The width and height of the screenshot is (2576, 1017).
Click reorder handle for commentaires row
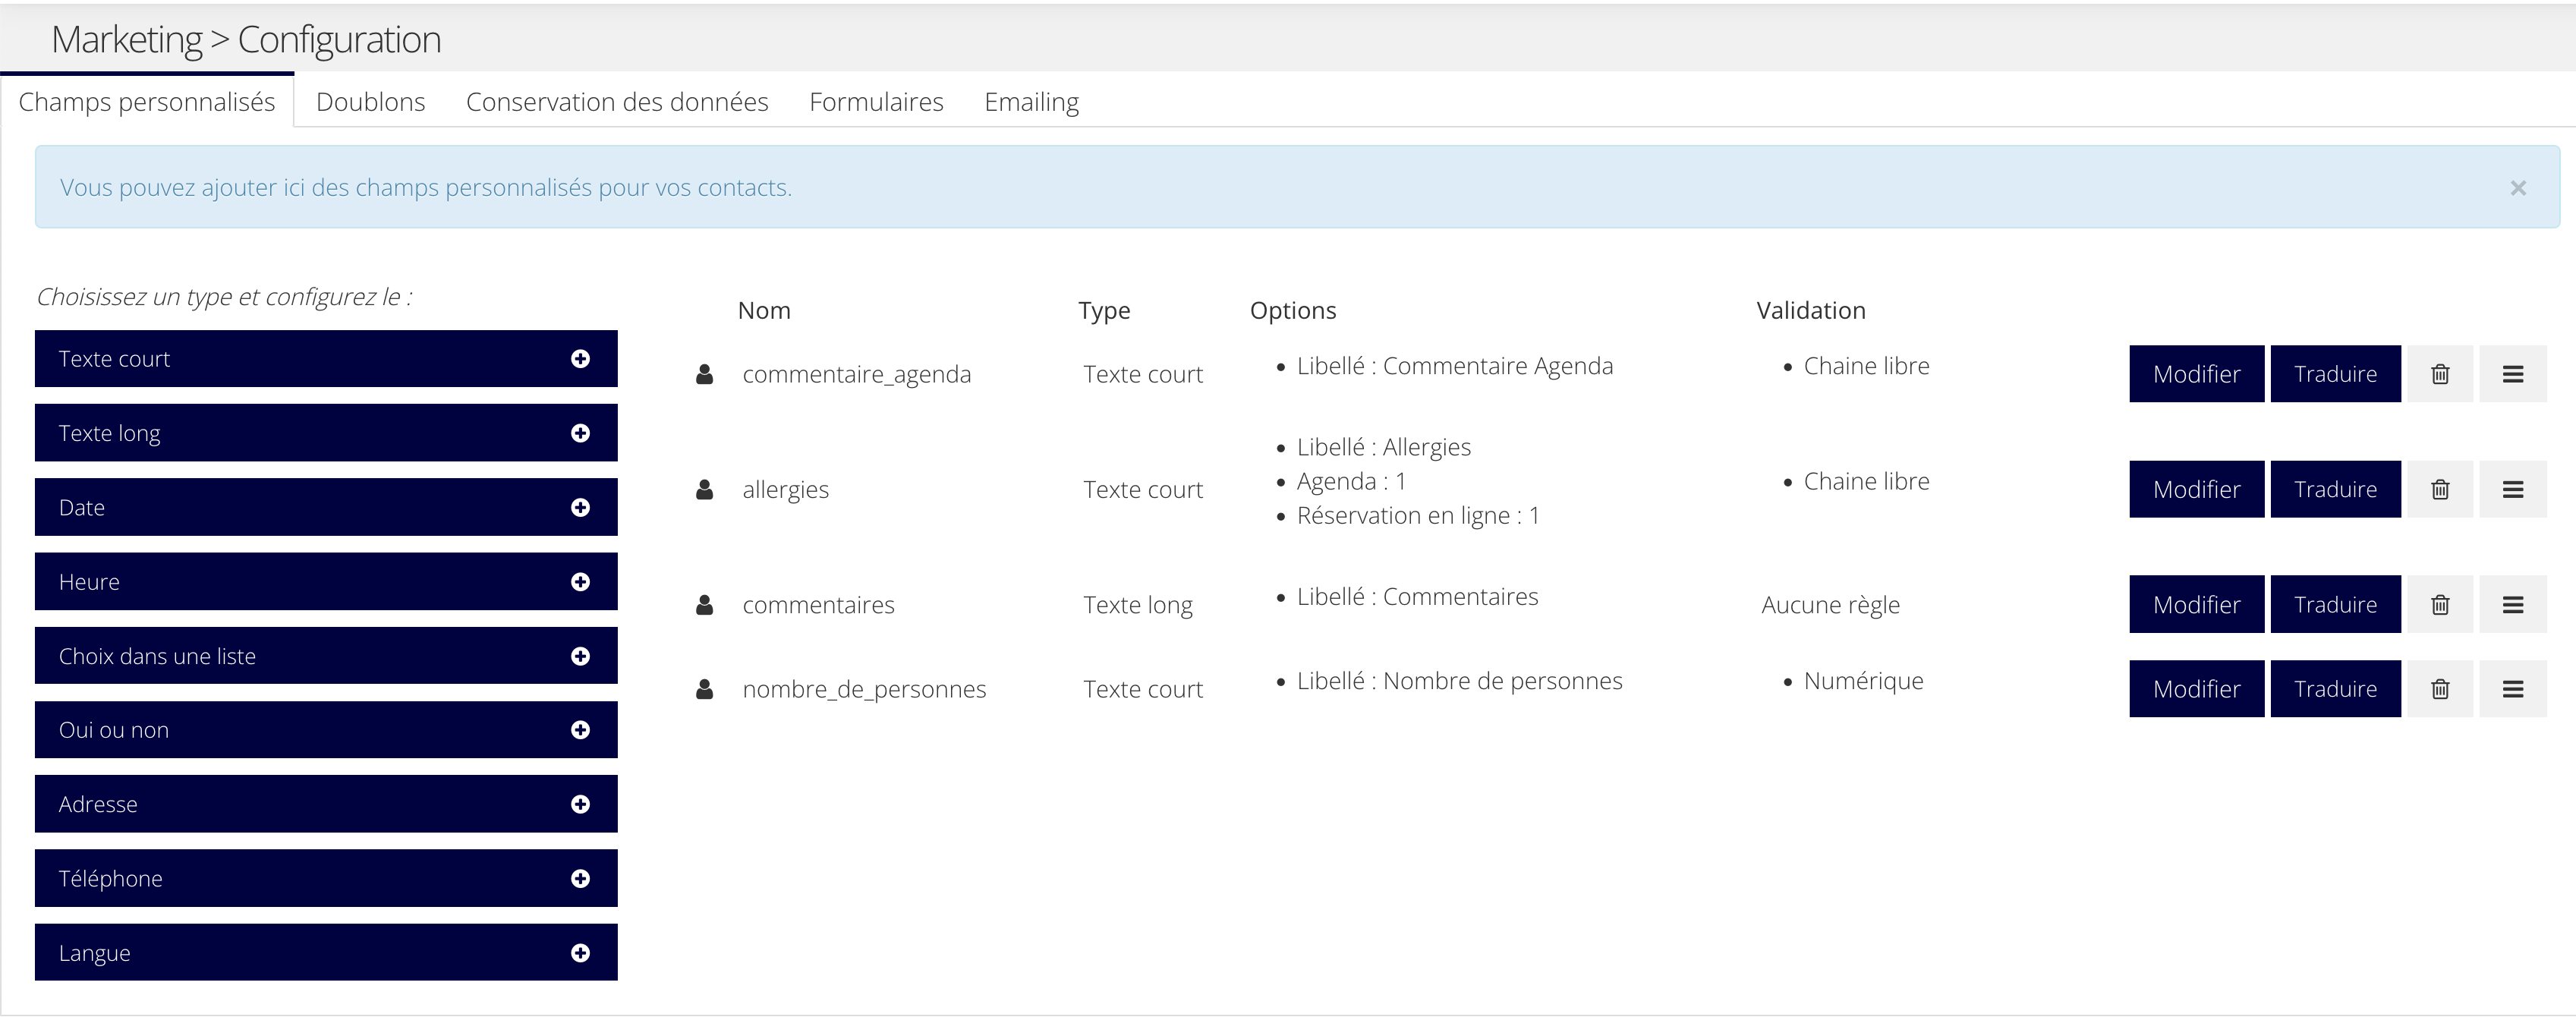pos(2513,604)
